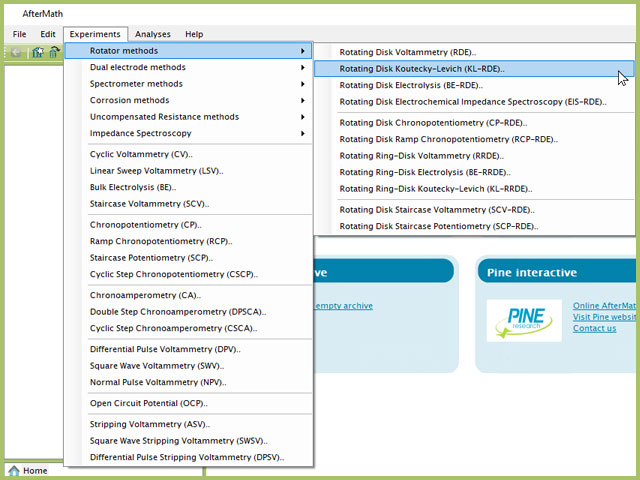Viewport: 640px width, 480px height.
Task: Click the Pine research logo
Action: (x=524, y=320)
